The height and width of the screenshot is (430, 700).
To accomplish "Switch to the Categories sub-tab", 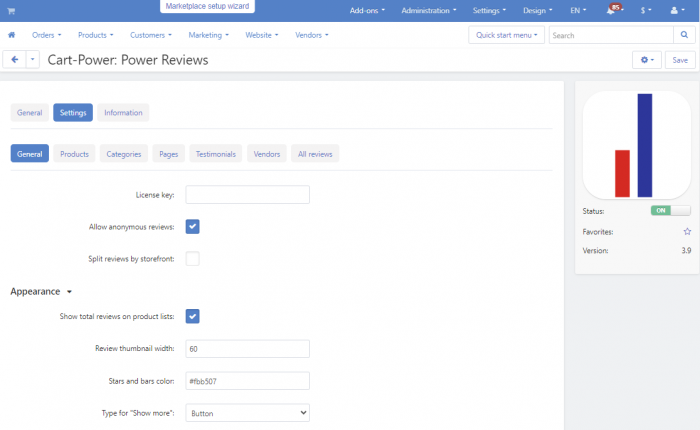I will click(x=124, y=154).
